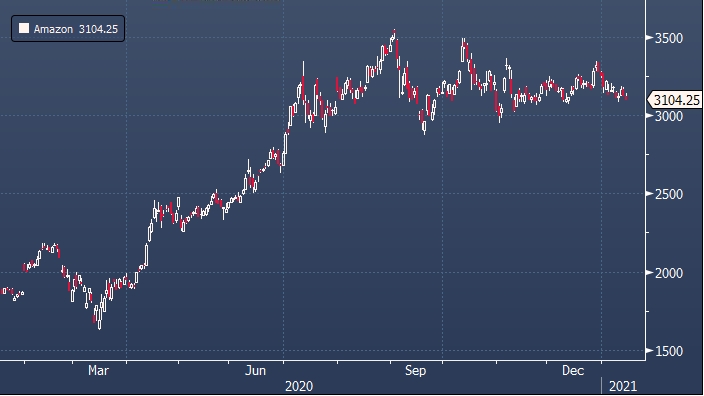The image size is (704, 396).
Task: Click the Jun label on time axis
Action: [x=255, y=370]
